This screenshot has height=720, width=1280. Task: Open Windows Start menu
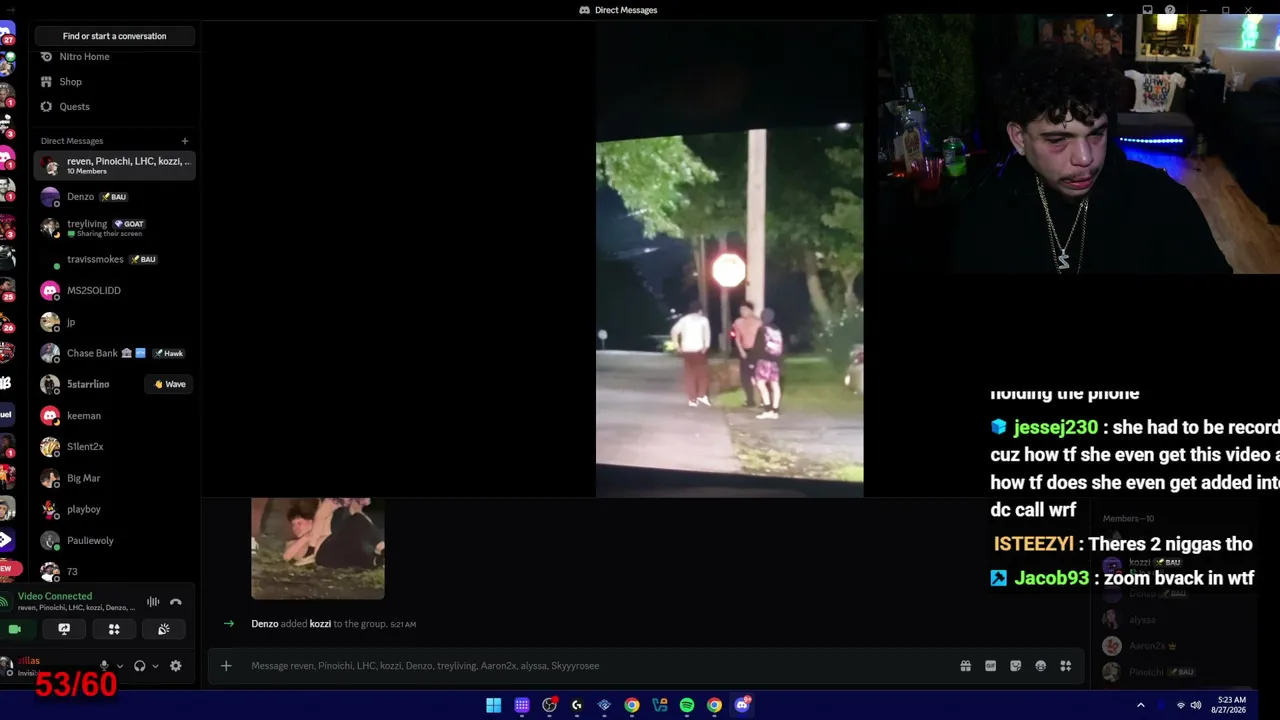tap(494, 705)
